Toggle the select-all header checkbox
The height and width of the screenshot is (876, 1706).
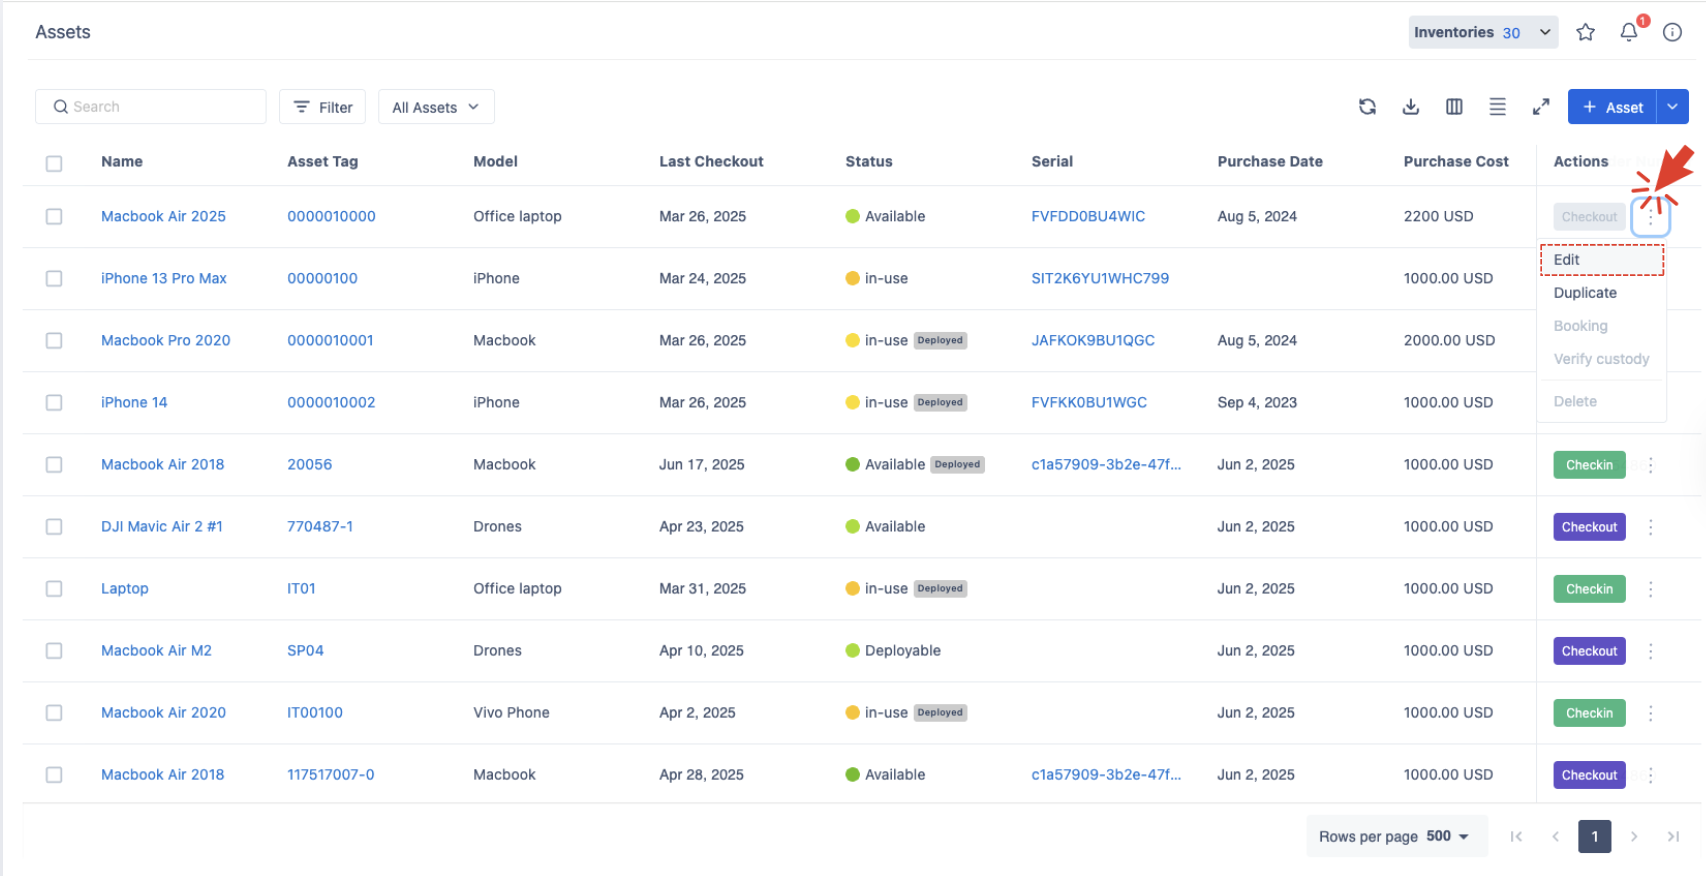(54, 163)
